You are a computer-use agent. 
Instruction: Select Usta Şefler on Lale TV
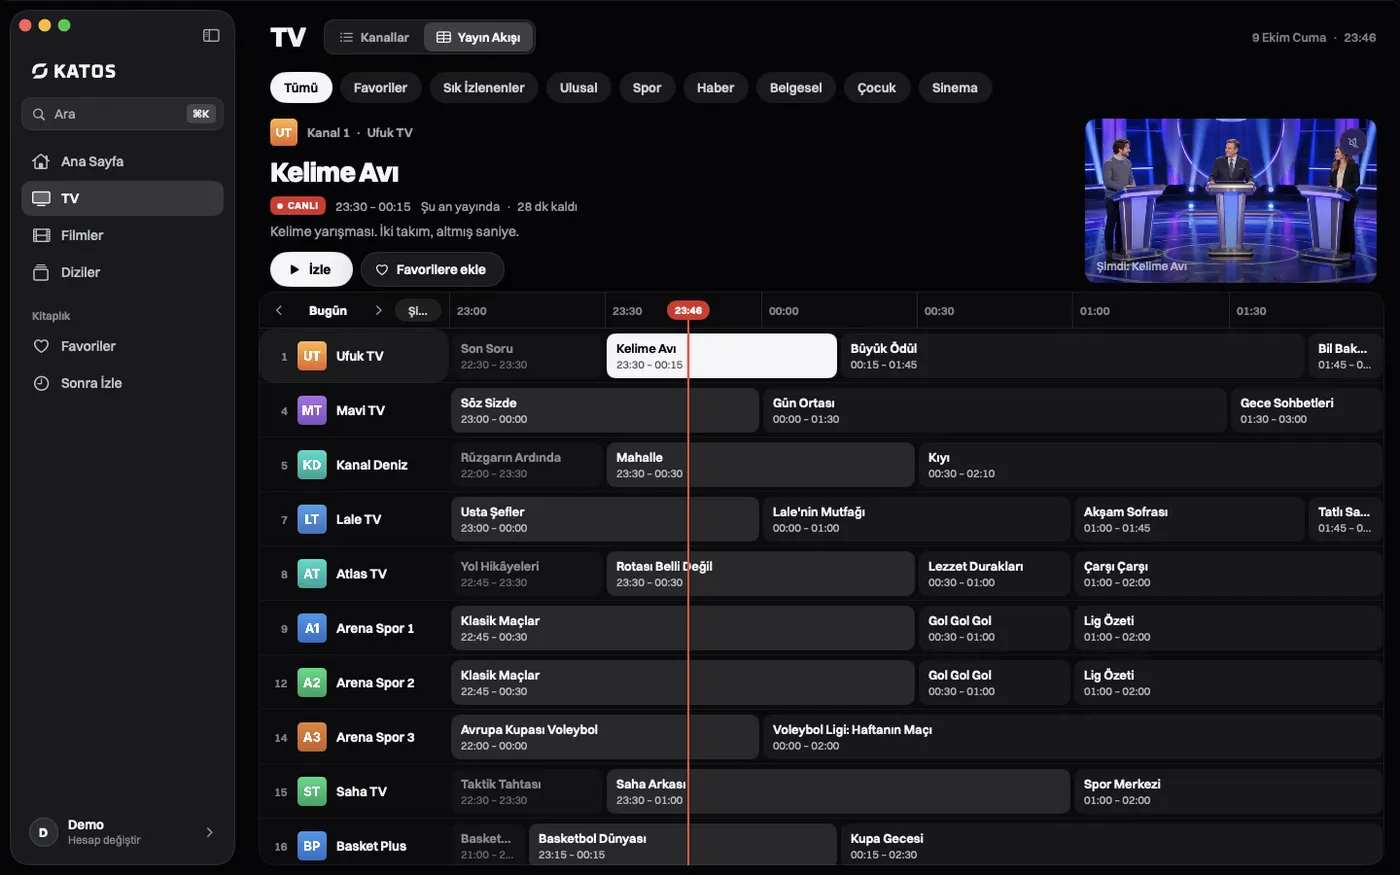[x=604, y=519]
